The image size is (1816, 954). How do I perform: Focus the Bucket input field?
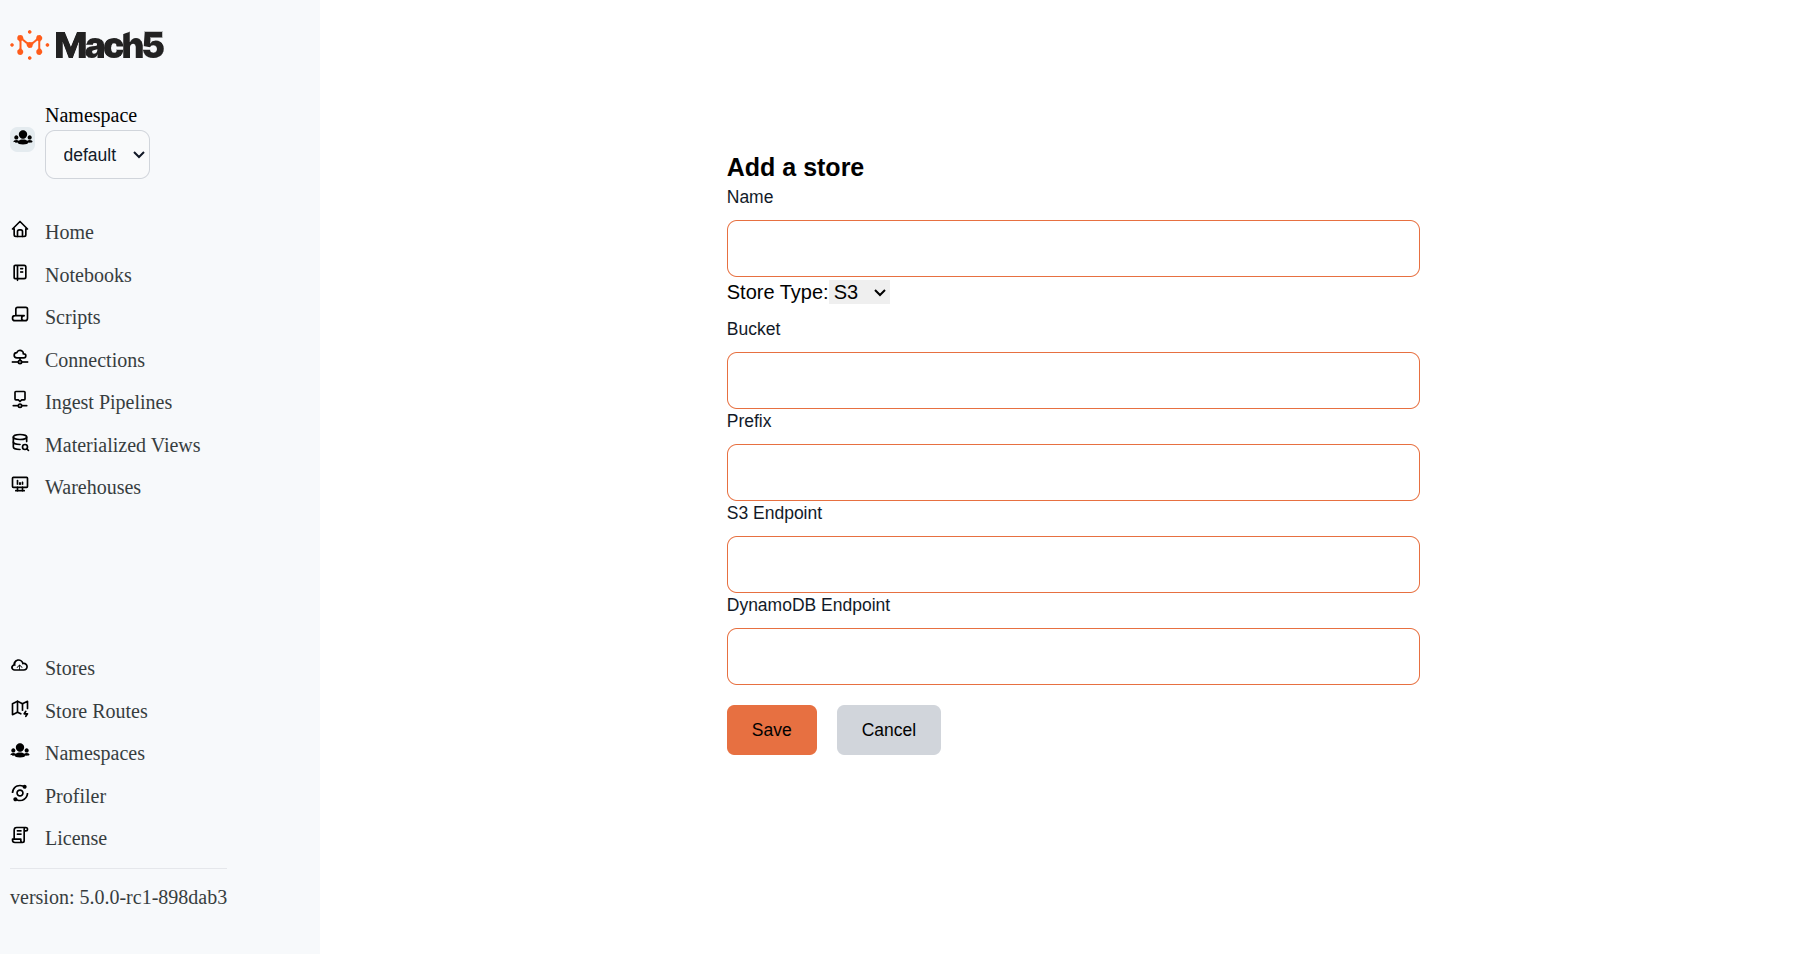(x=1073, y=381)
